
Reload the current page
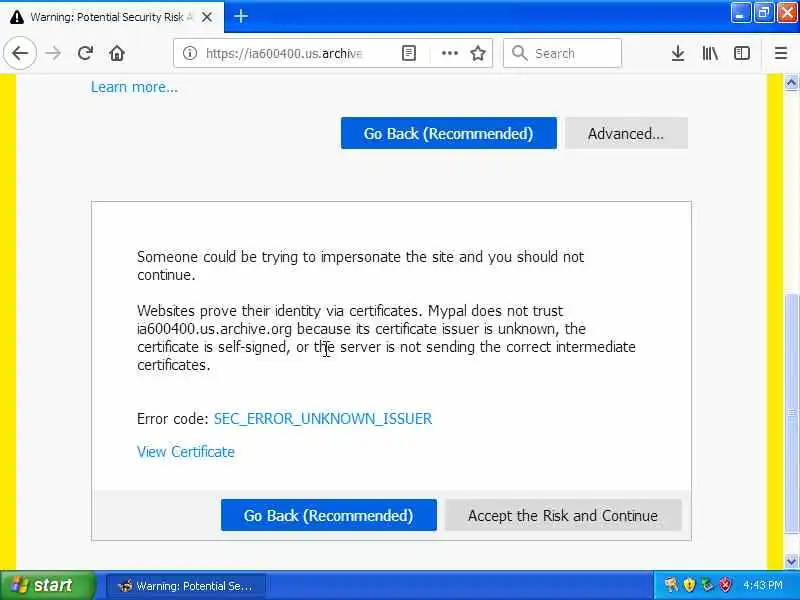click(x=85, y=53)
